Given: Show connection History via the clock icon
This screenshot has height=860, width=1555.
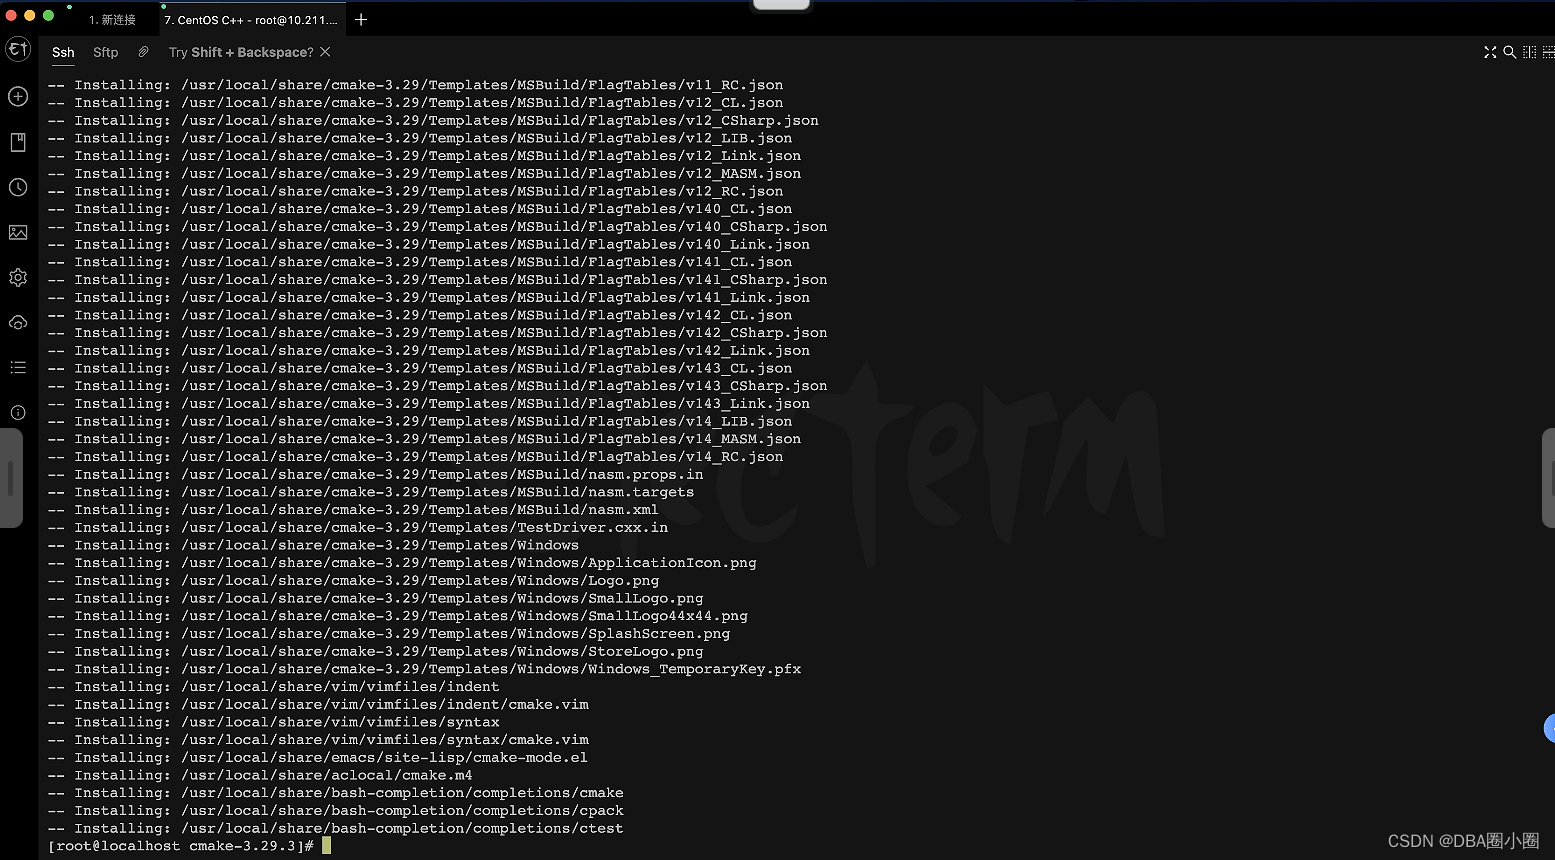Looking at the screenshot, I should point(18,187).
